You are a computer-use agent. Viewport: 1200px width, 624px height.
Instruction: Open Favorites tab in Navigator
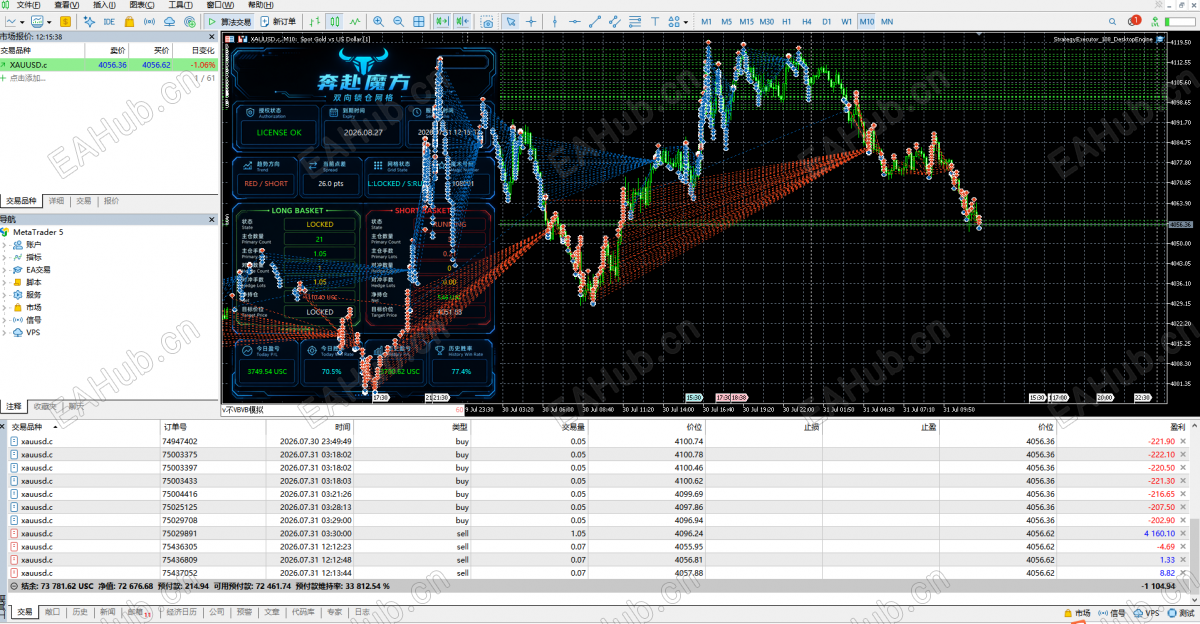[x=45, y=407]
